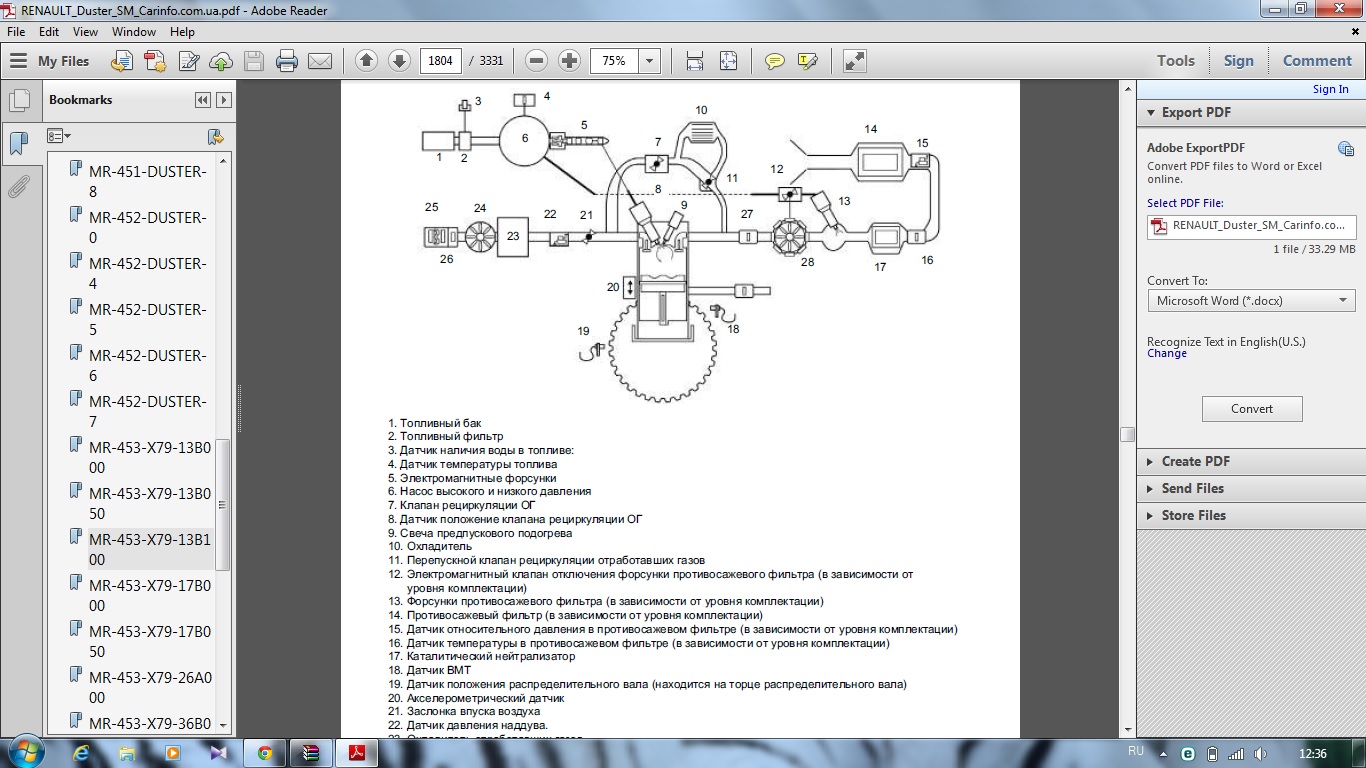
Task: Click the Fit Width scrolling icon
Action: pyautogui.click(x=695, y=61)
